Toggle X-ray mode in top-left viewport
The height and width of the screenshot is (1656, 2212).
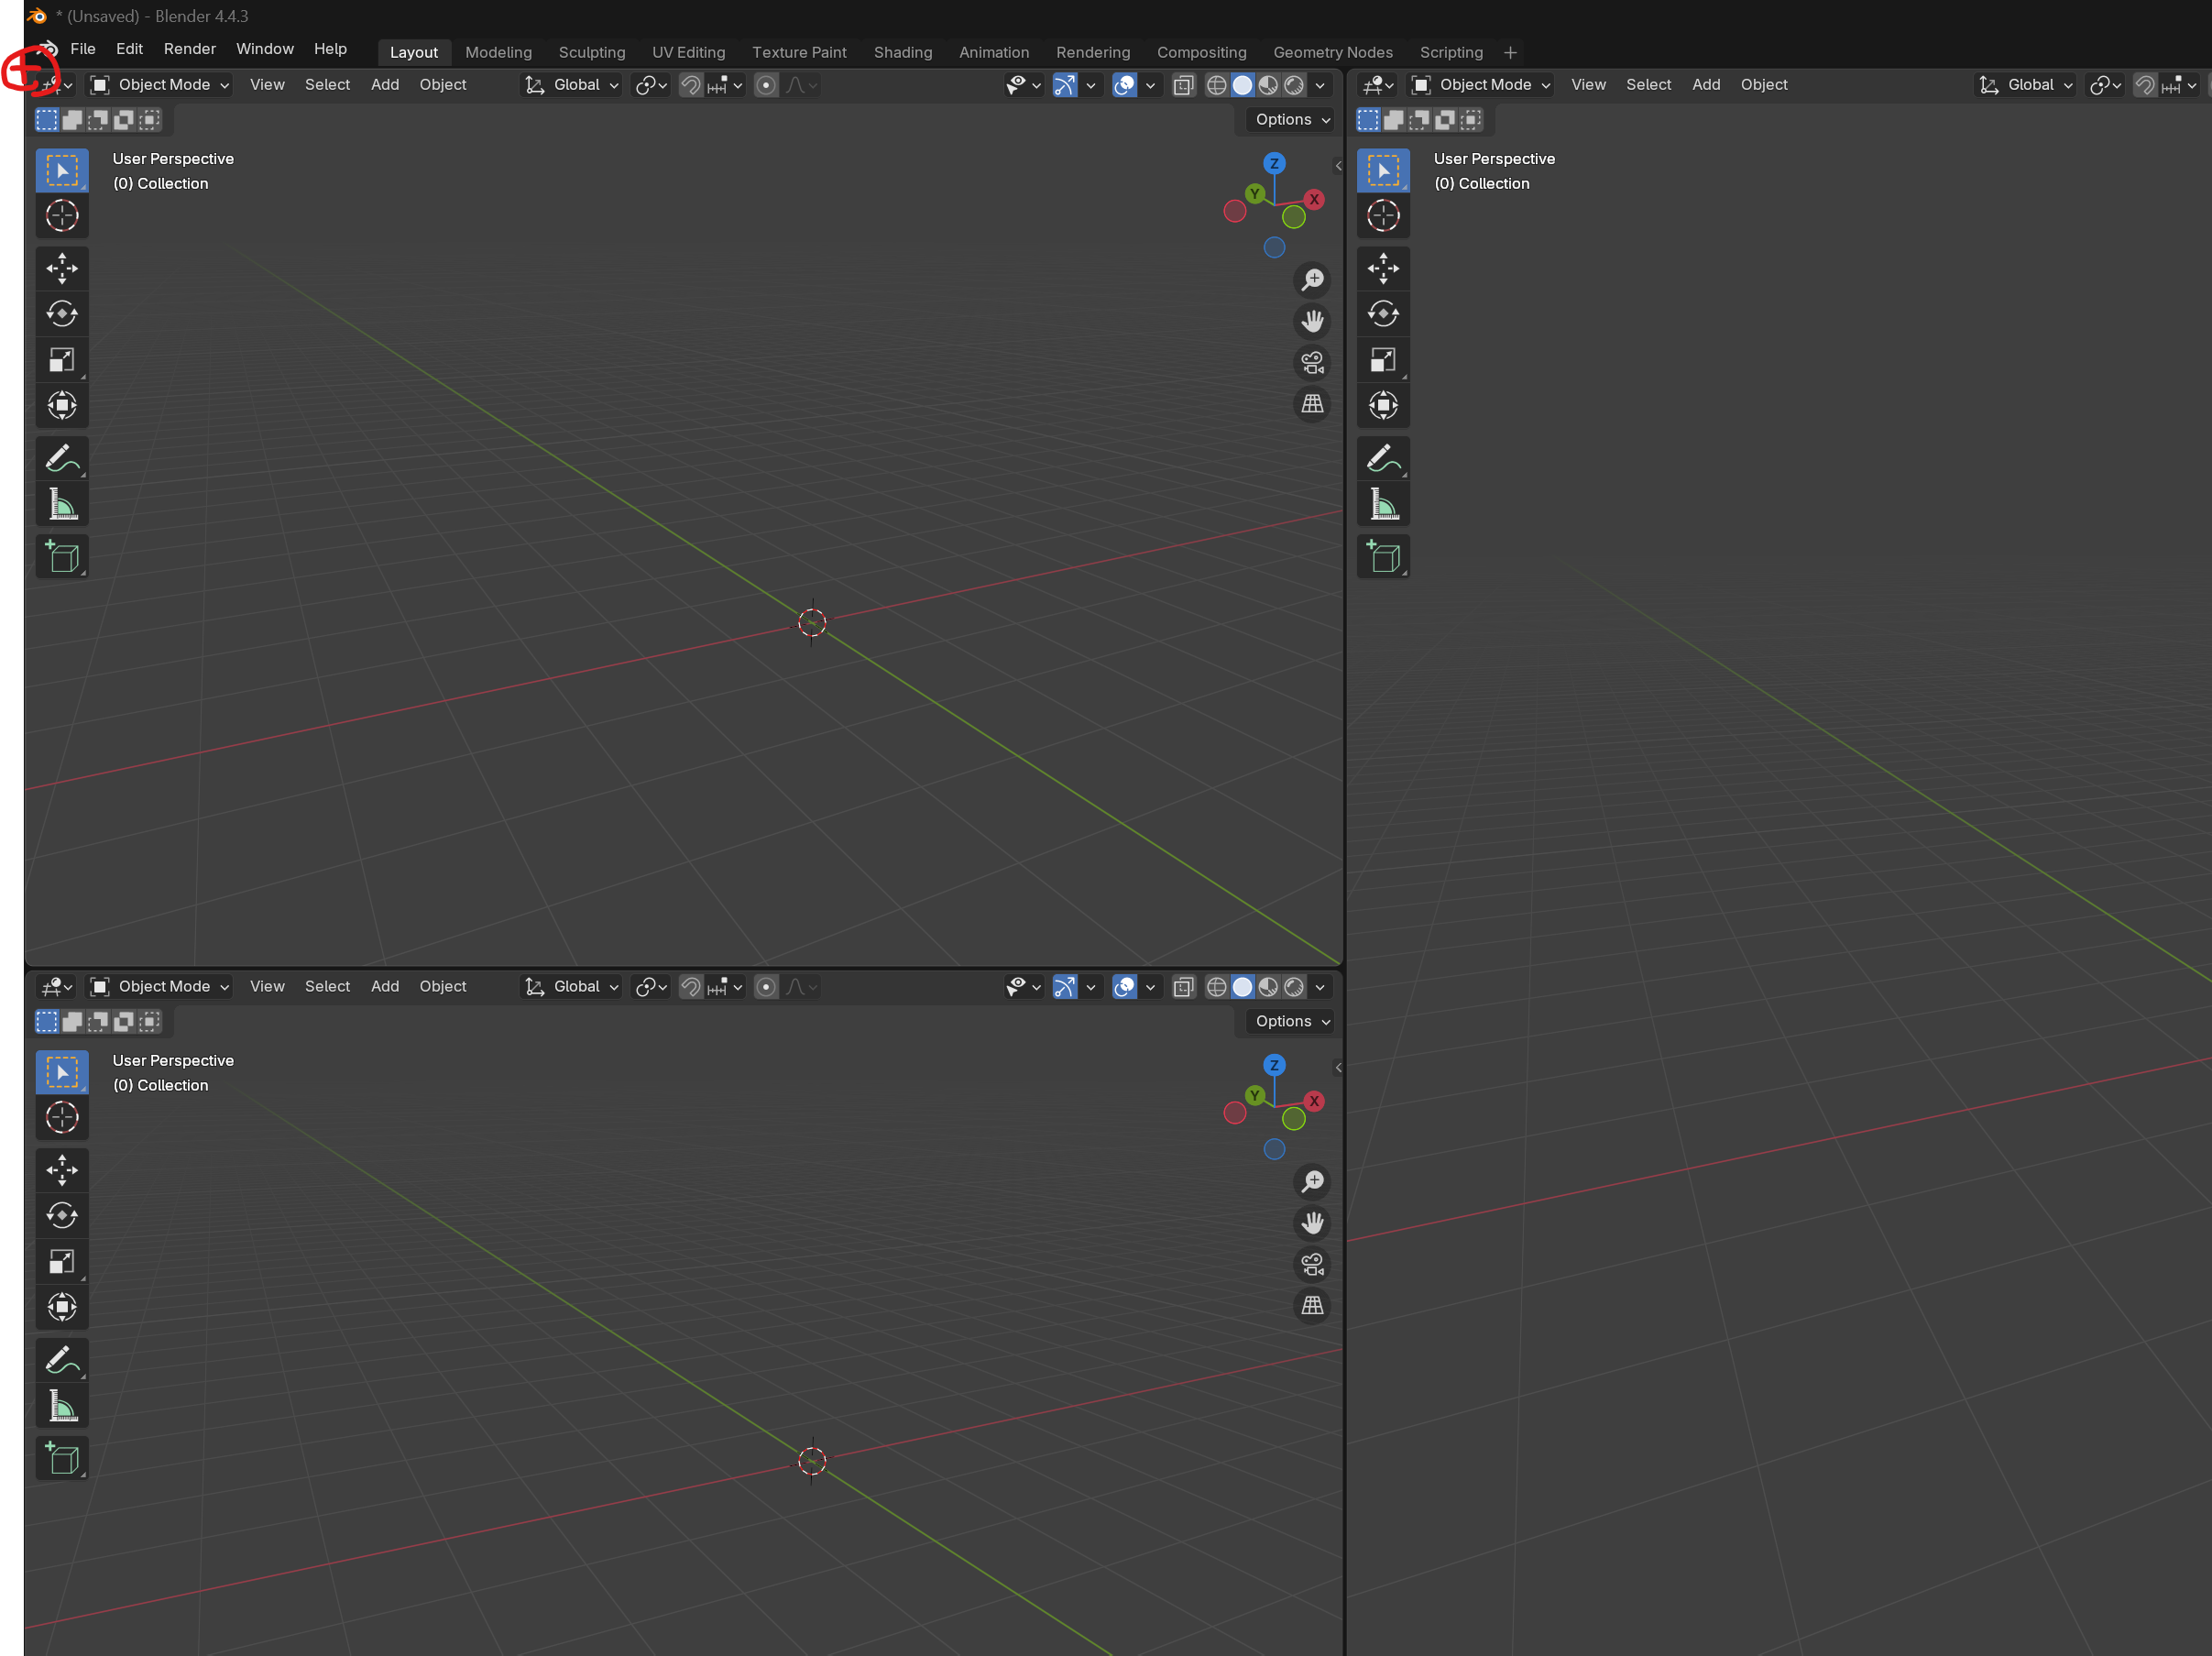1183,85
